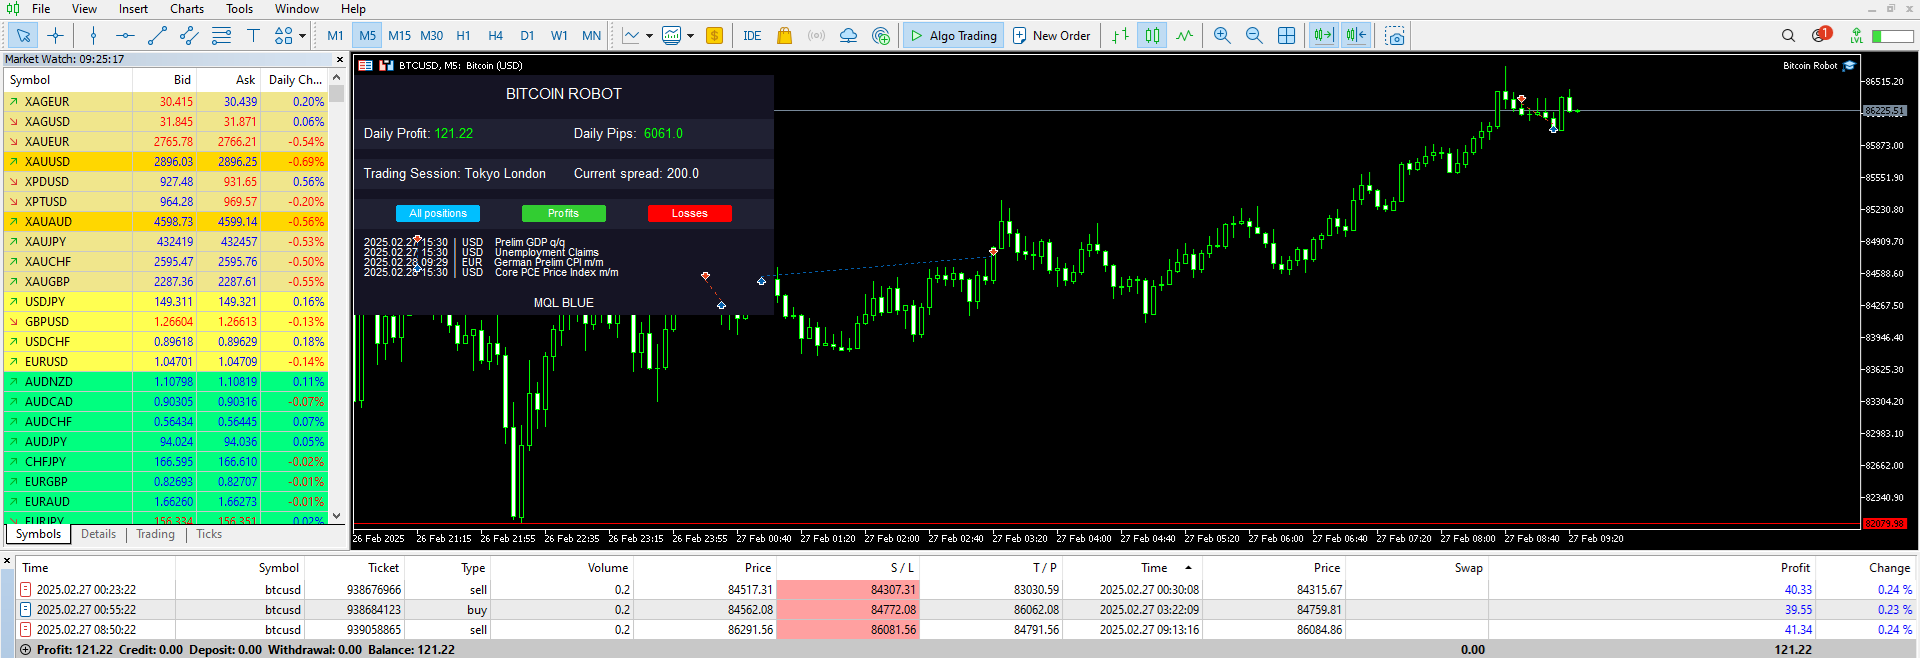1920x658 pixels.
Task: Open the VPS cloud hosting icon
Action: [848, 36]
